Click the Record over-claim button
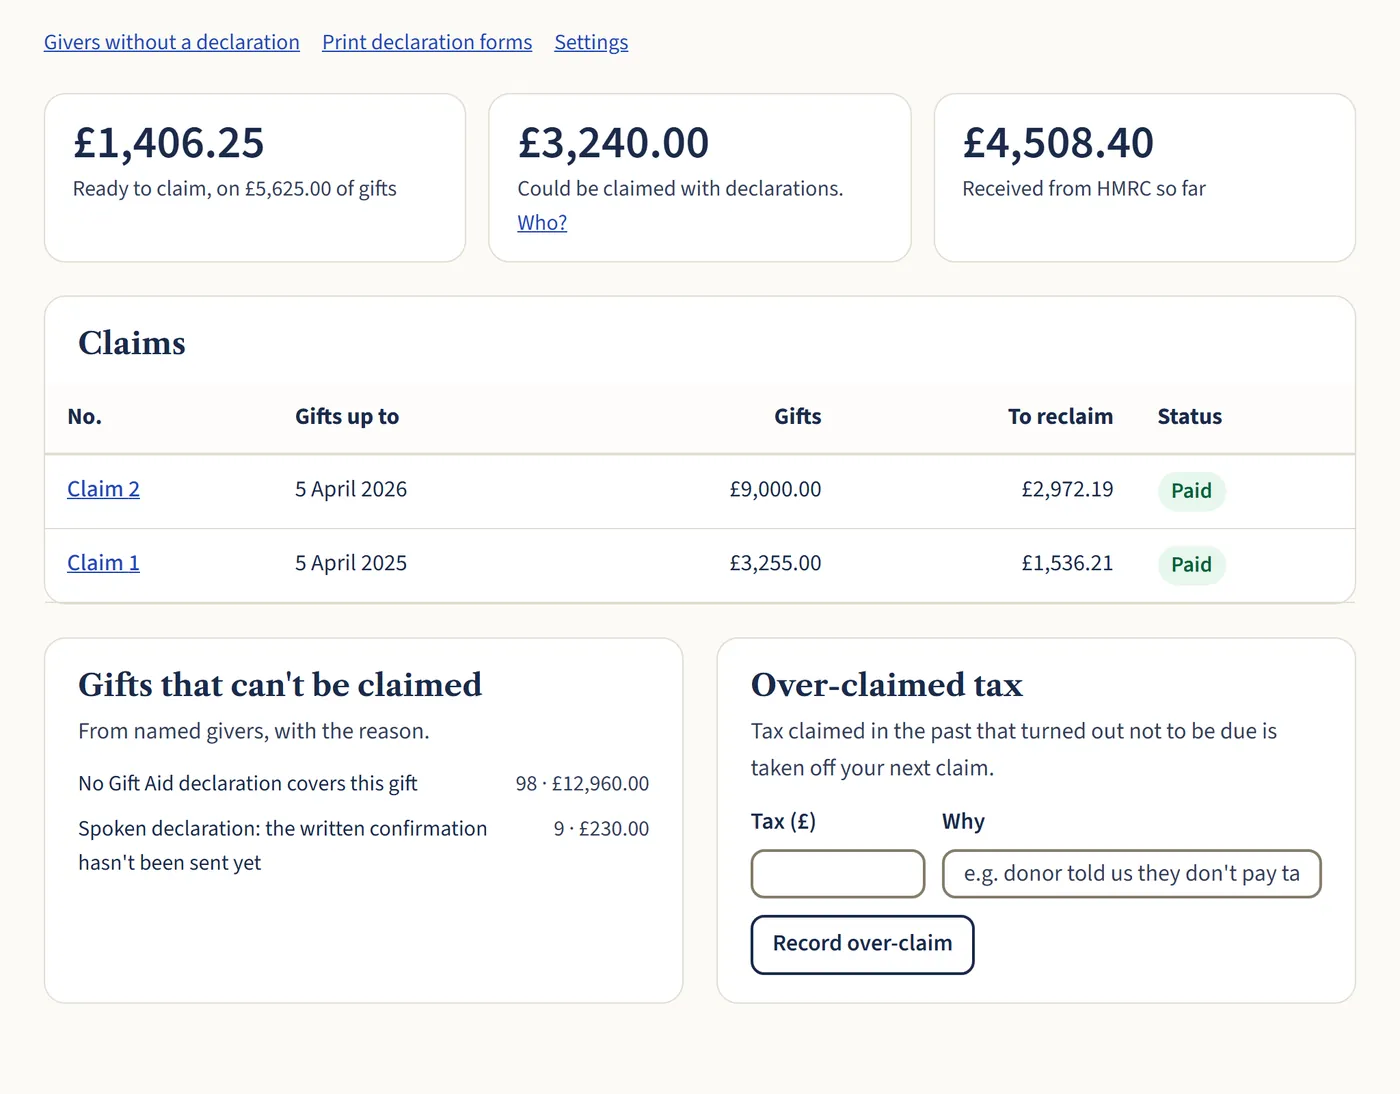1400x1094 pixels. (x=862, y=944)
